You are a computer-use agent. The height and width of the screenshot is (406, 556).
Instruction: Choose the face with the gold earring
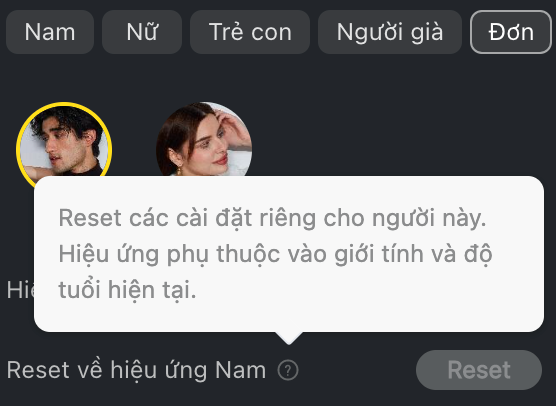[204, 139]
